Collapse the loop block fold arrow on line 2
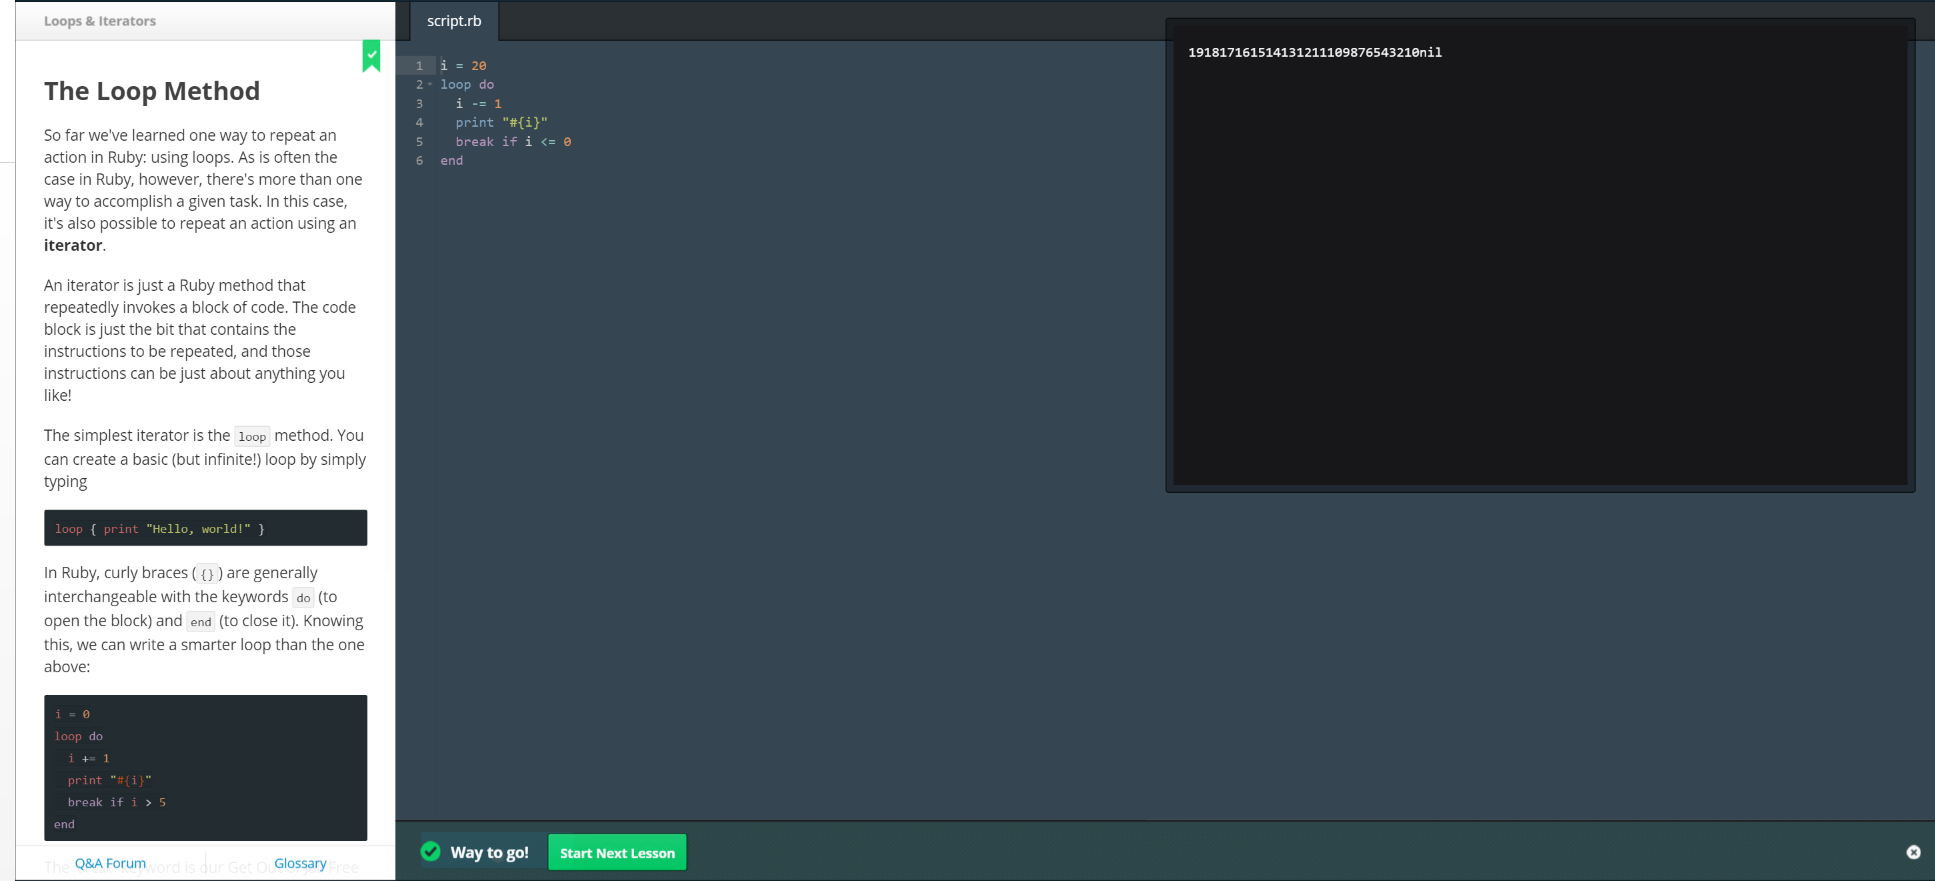The image size is (1935, 881). tap(430, 85)
